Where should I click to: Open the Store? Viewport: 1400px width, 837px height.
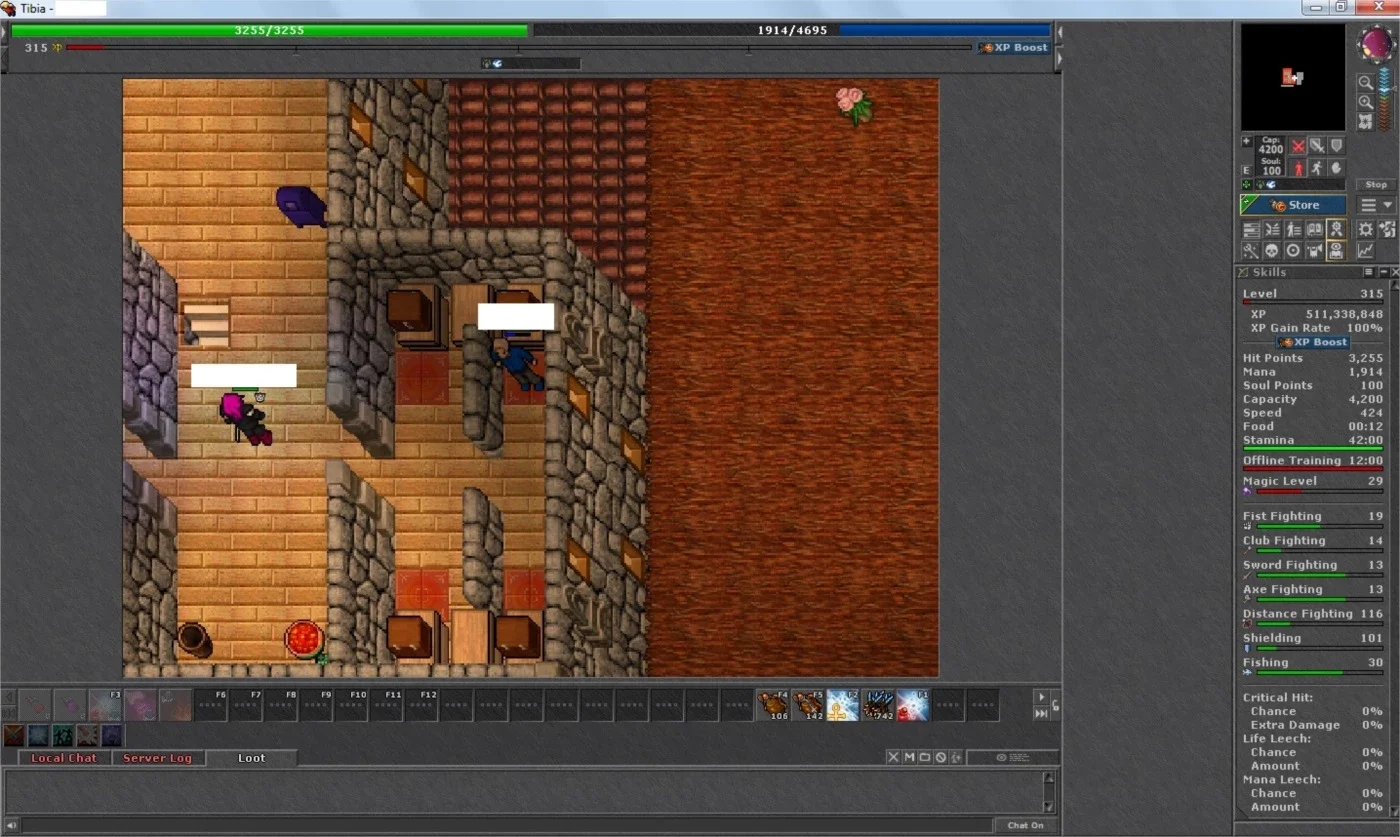click(1293, 205)
